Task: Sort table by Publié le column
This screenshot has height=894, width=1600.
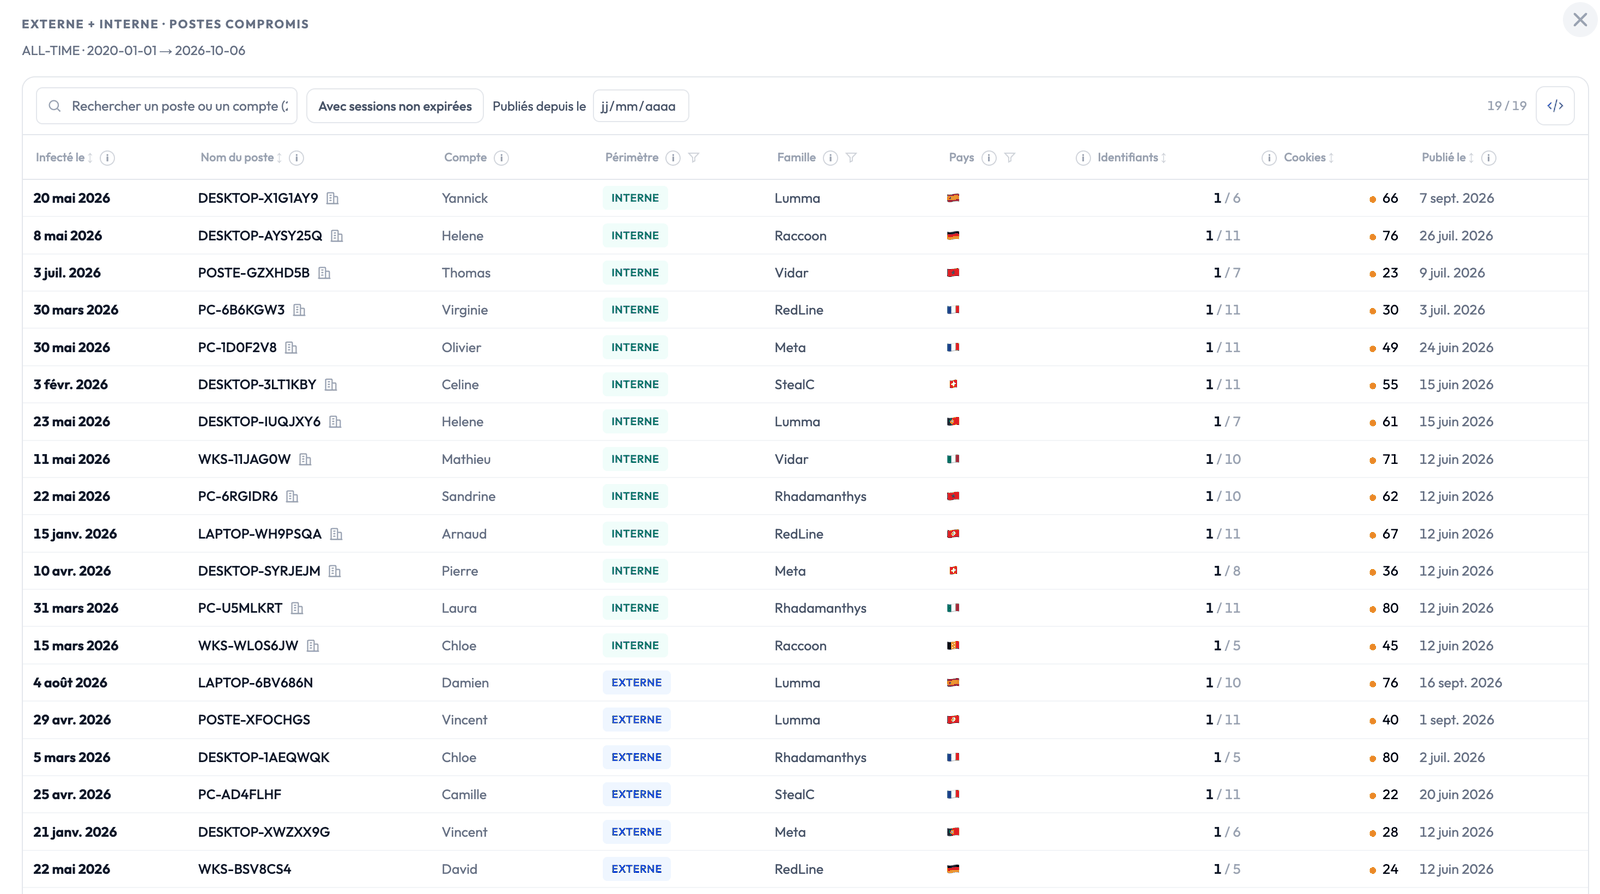Action: (1448, 158)
